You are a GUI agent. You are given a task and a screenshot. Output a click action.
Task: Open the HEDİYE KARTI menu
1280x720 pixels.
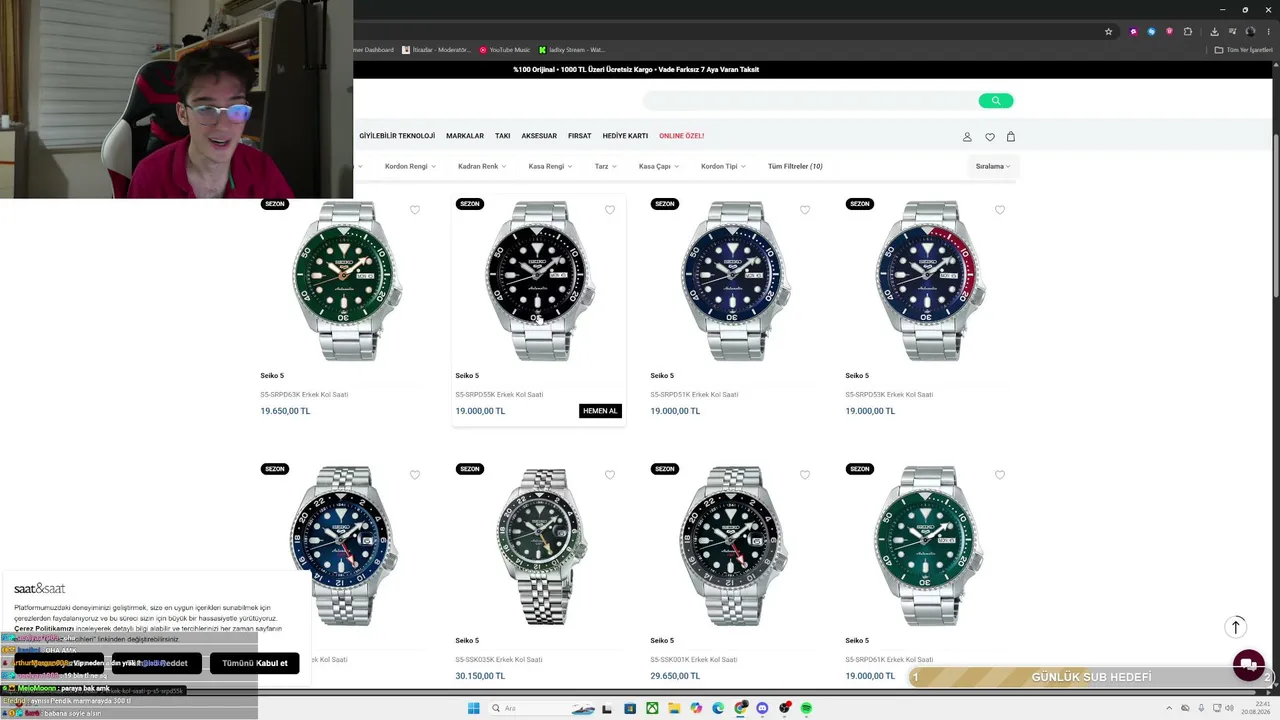coord(625,136)
